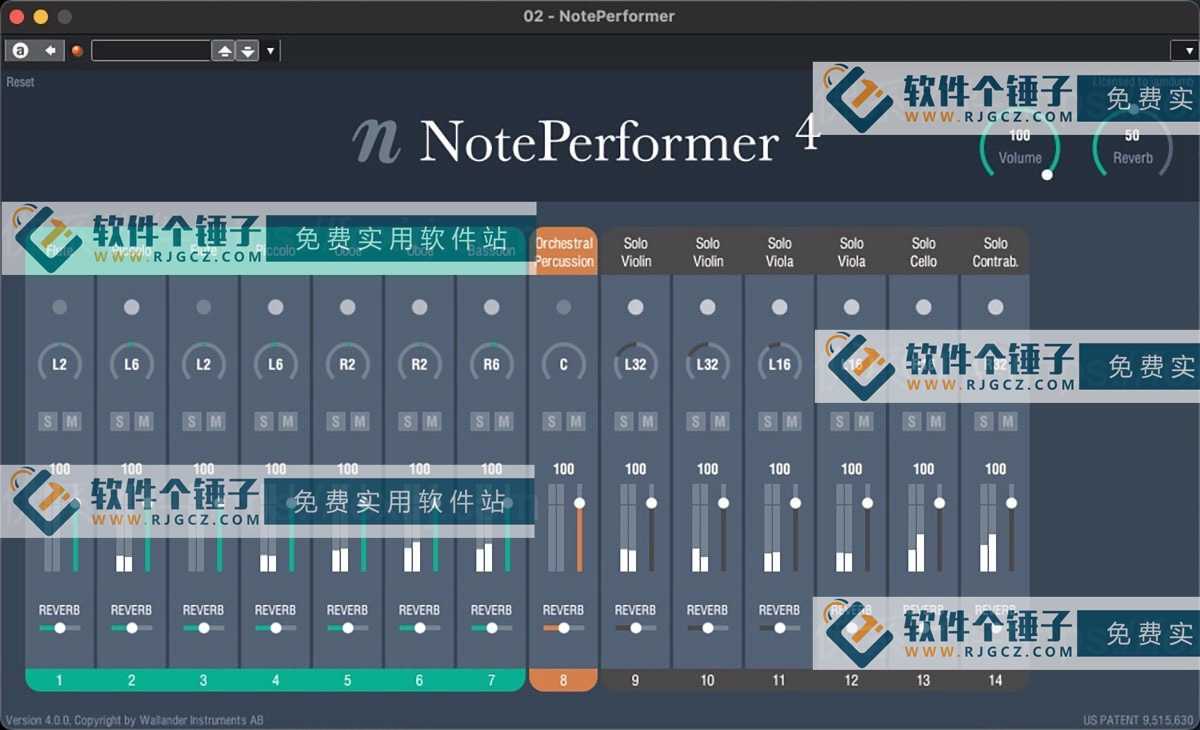Solo the Orchestral Percussion channel
Viewport: 1200px width, 730px height.
coord(552,422)
